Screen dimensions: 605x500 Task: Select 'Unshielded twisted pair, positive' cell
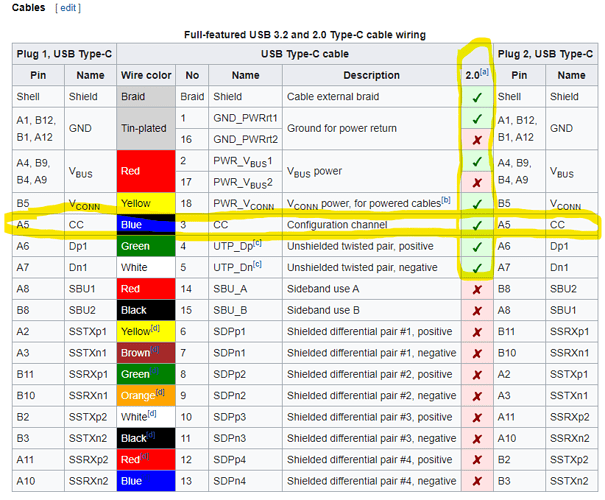point(372,246)
